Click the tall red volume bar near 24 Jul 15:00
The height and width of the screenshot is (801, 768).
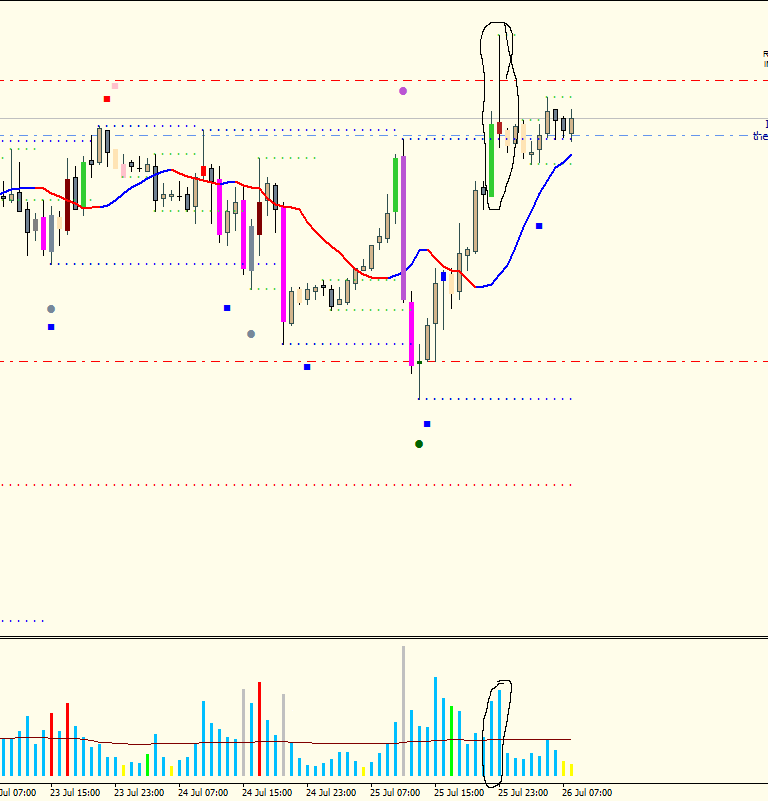pos(260,729)
